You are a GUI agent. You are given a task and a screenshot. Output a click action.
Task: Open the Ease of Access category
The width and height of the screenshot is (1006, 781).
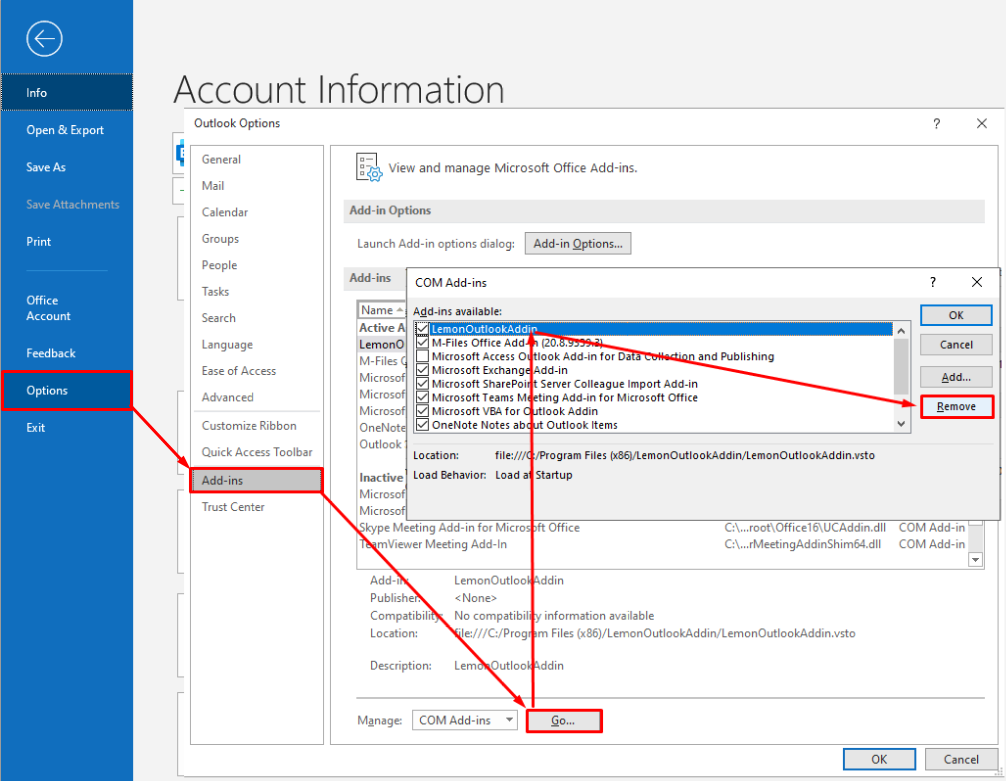(x=257, y=370)
